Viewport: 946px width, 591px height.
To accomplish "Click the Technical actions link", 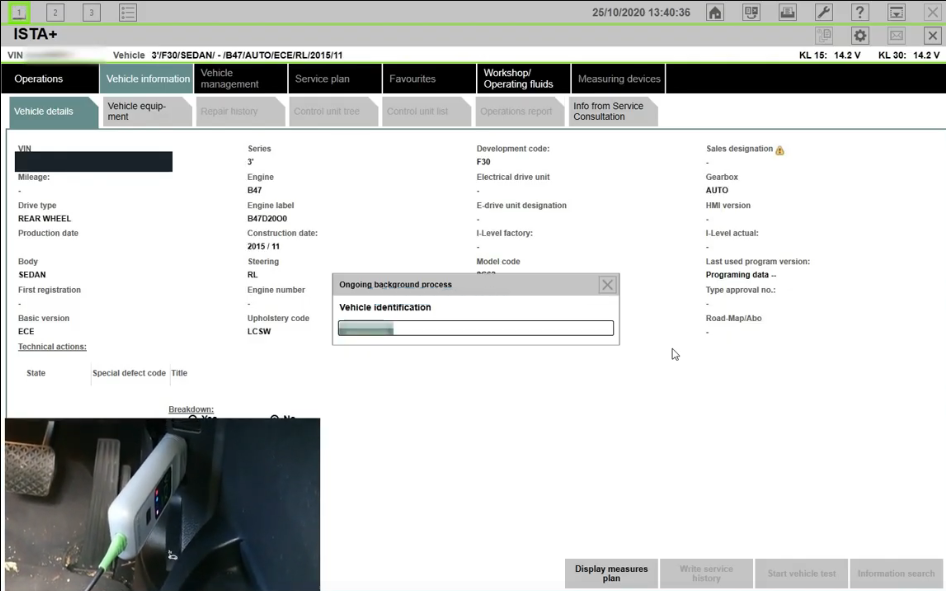I will click(x=52, y=347).
